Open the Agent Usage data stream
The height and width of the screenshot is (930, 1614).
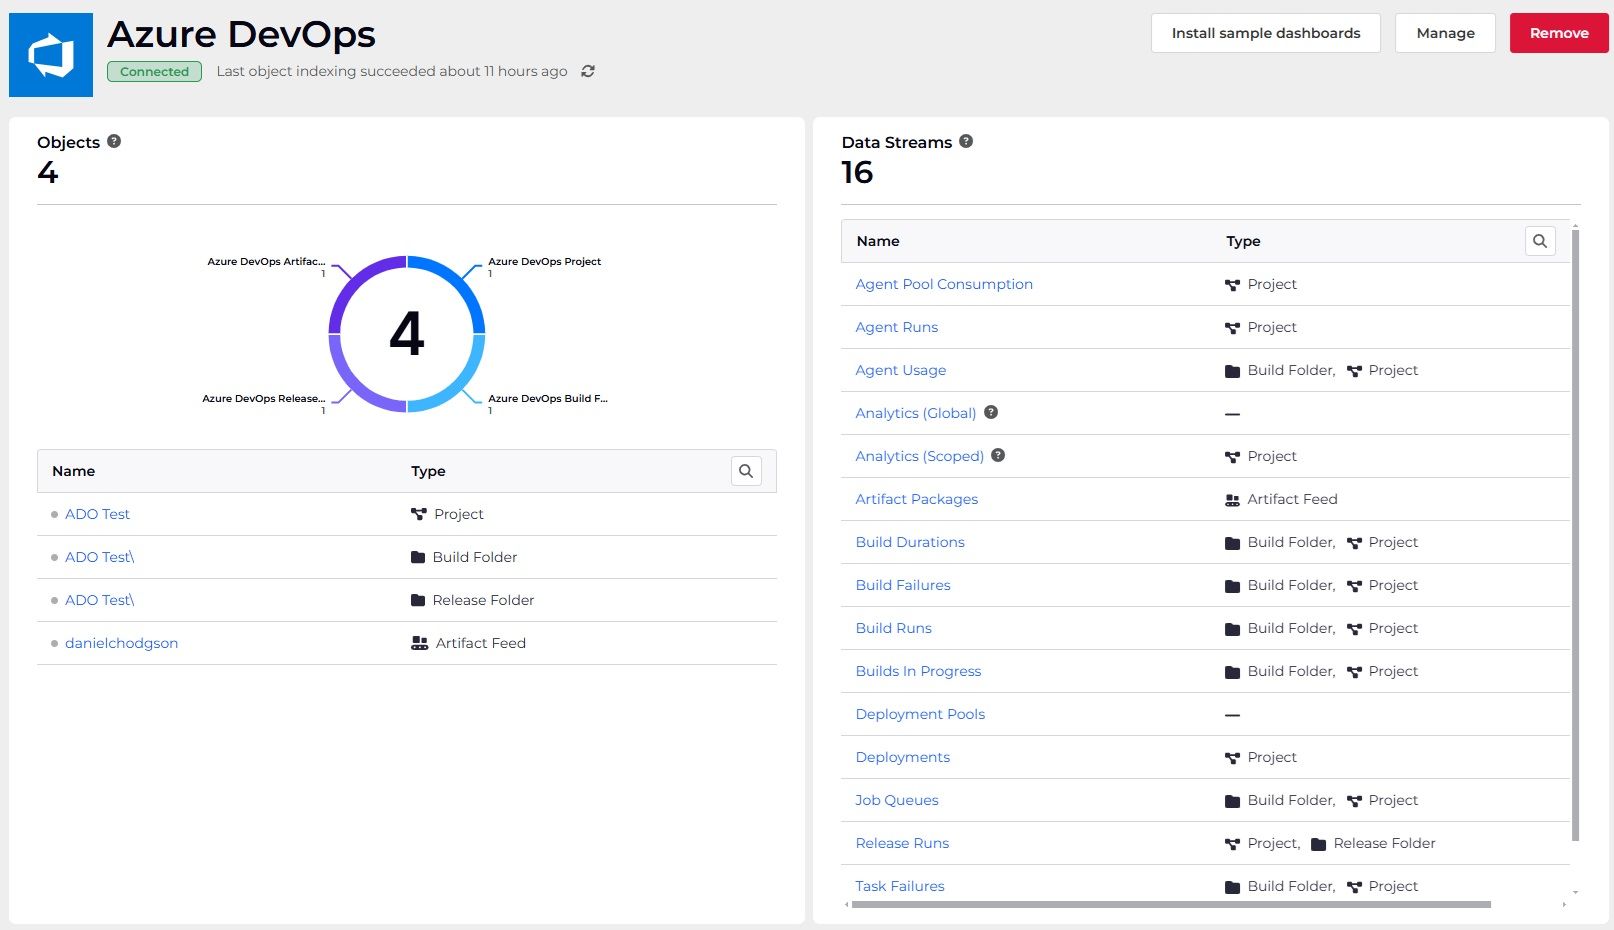(900, 370)
